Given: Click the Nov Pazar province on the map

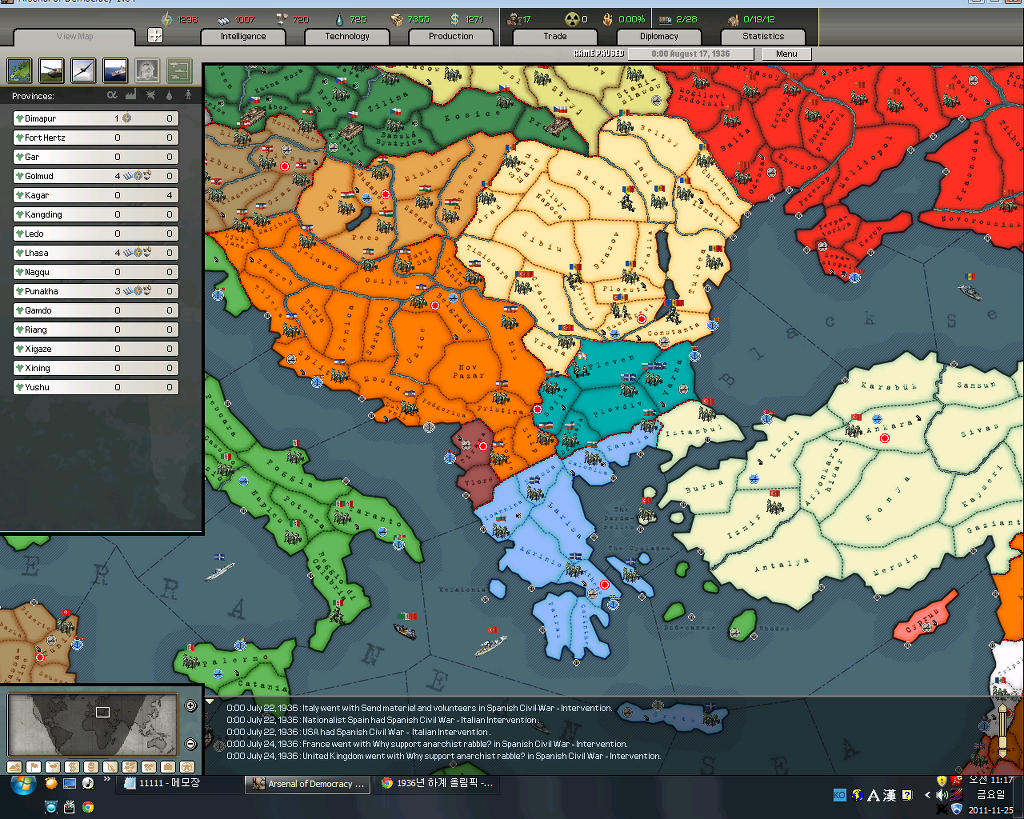Looking at the screenshot, I should point(468,371).
